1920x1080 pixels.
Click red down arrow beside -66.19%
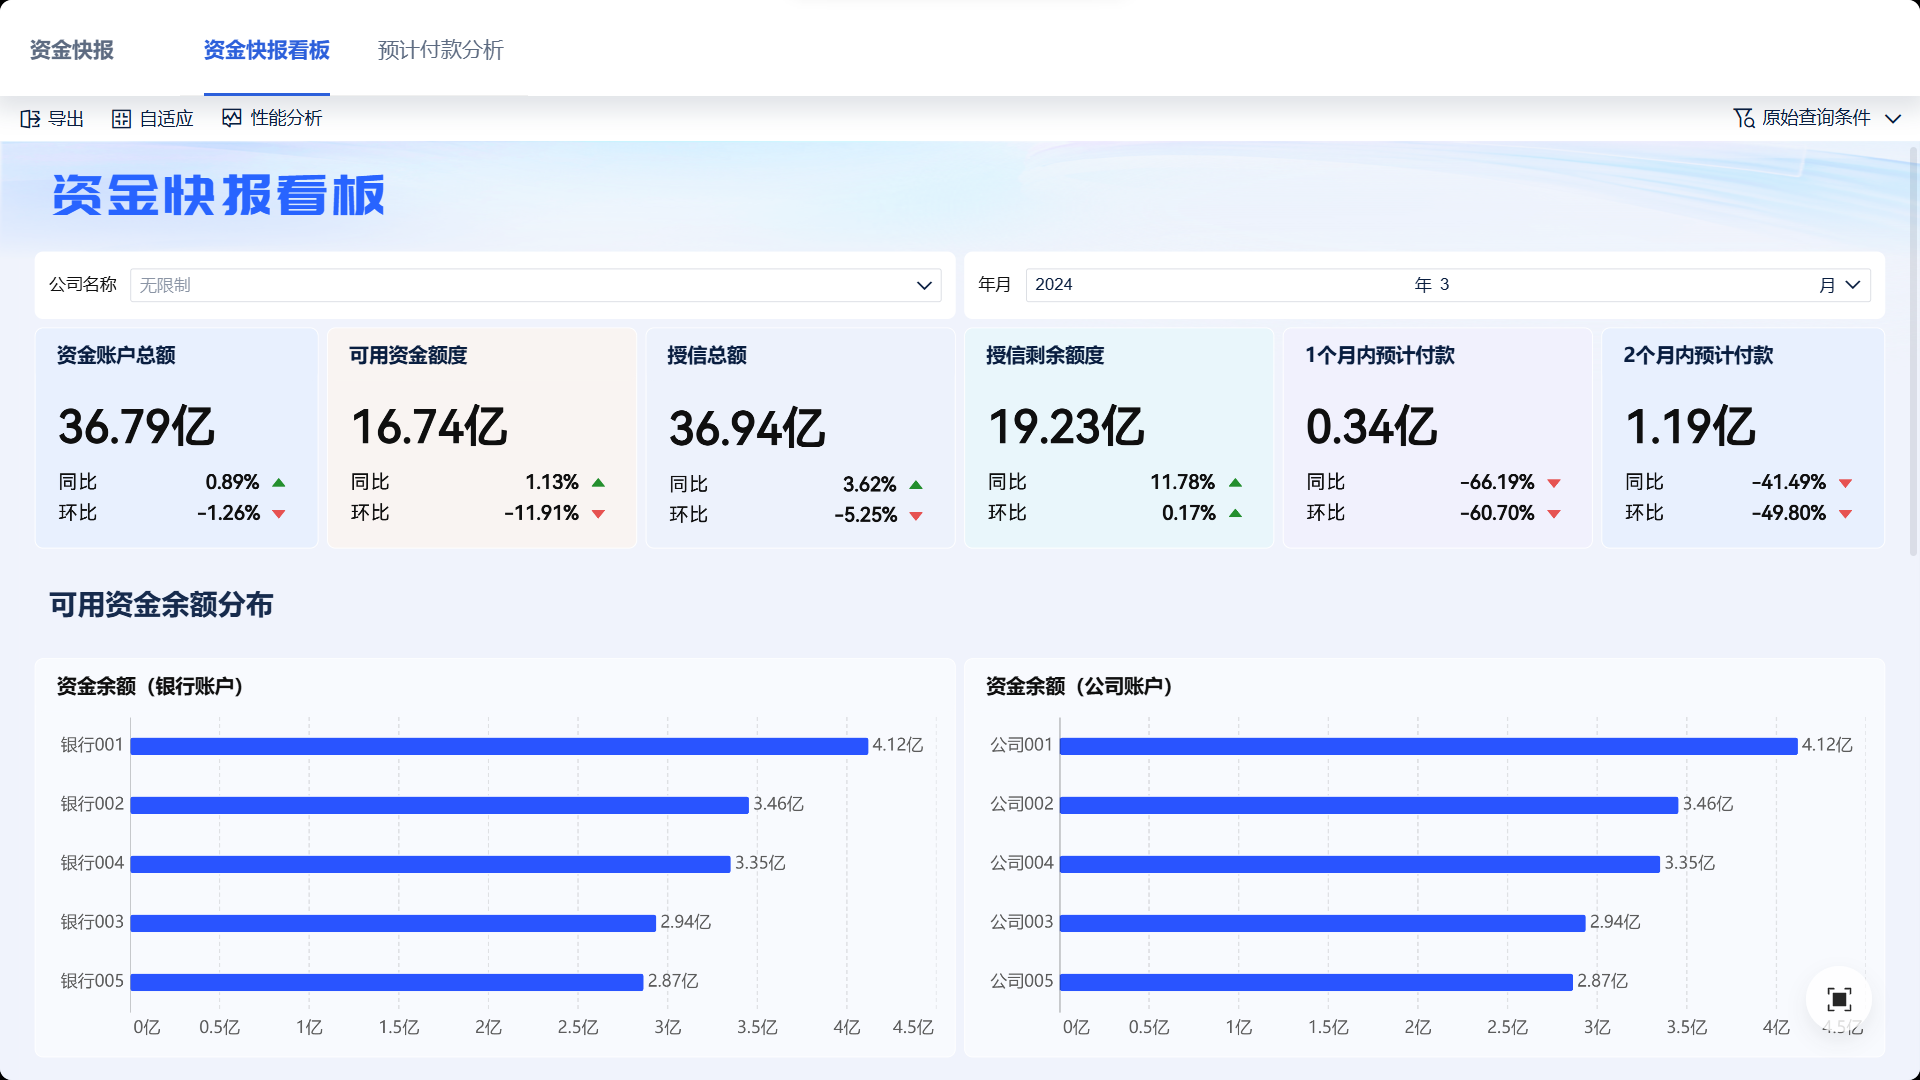click(1554, 483)
